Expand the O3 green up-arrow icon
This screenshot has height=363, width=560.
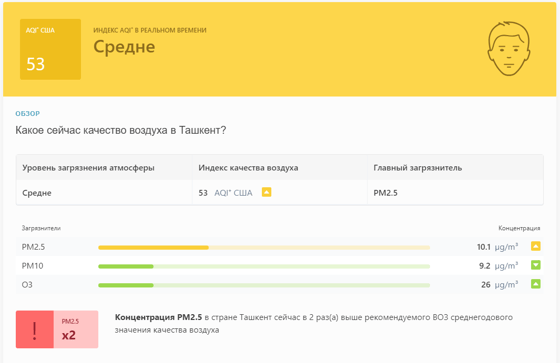535,284
